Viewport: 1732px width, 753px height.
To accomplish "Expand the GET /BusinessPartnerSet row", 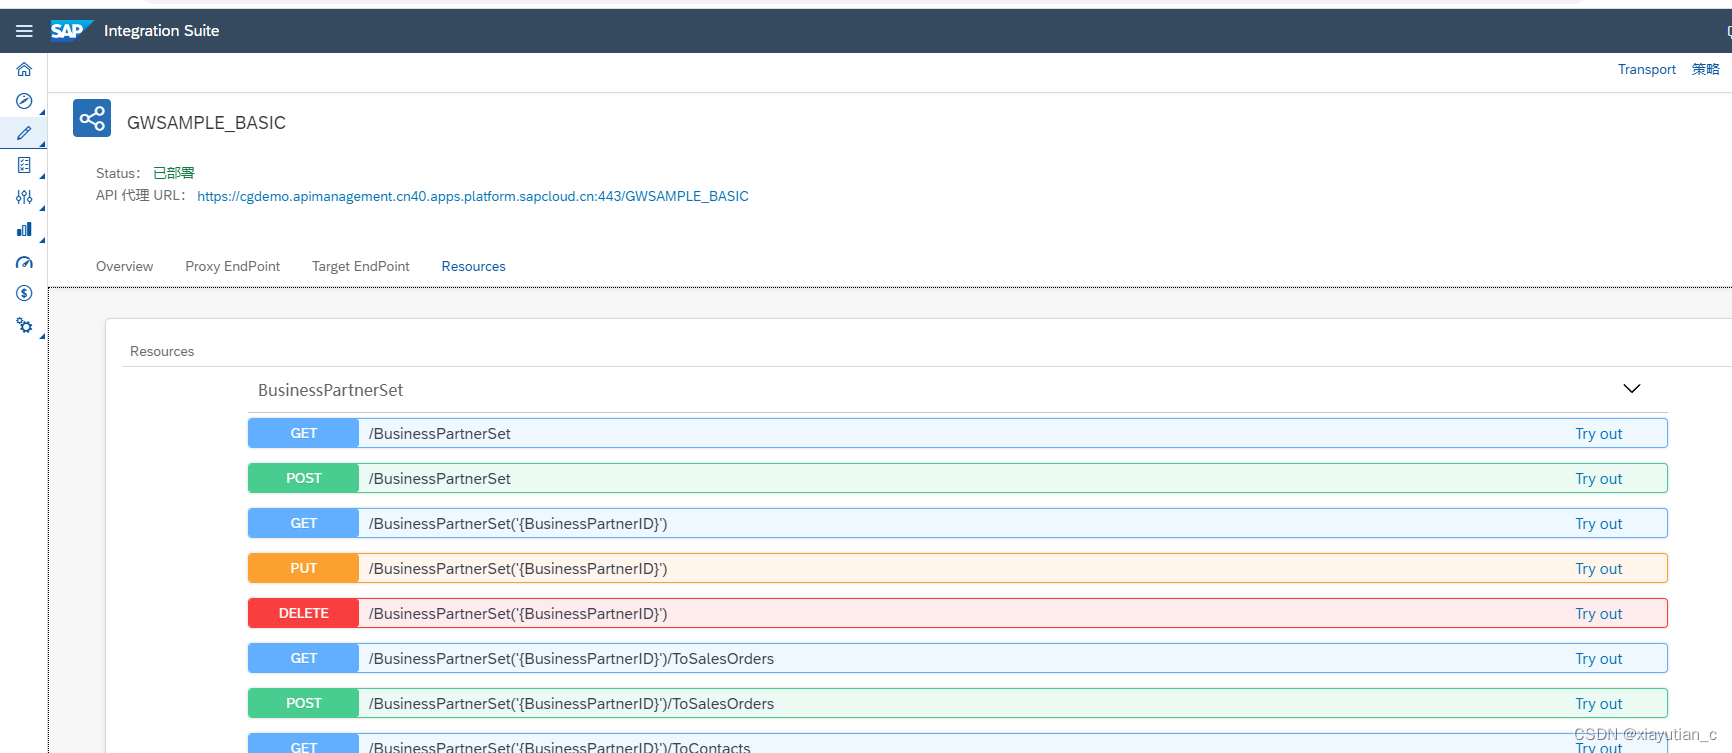I will [958, 433].
